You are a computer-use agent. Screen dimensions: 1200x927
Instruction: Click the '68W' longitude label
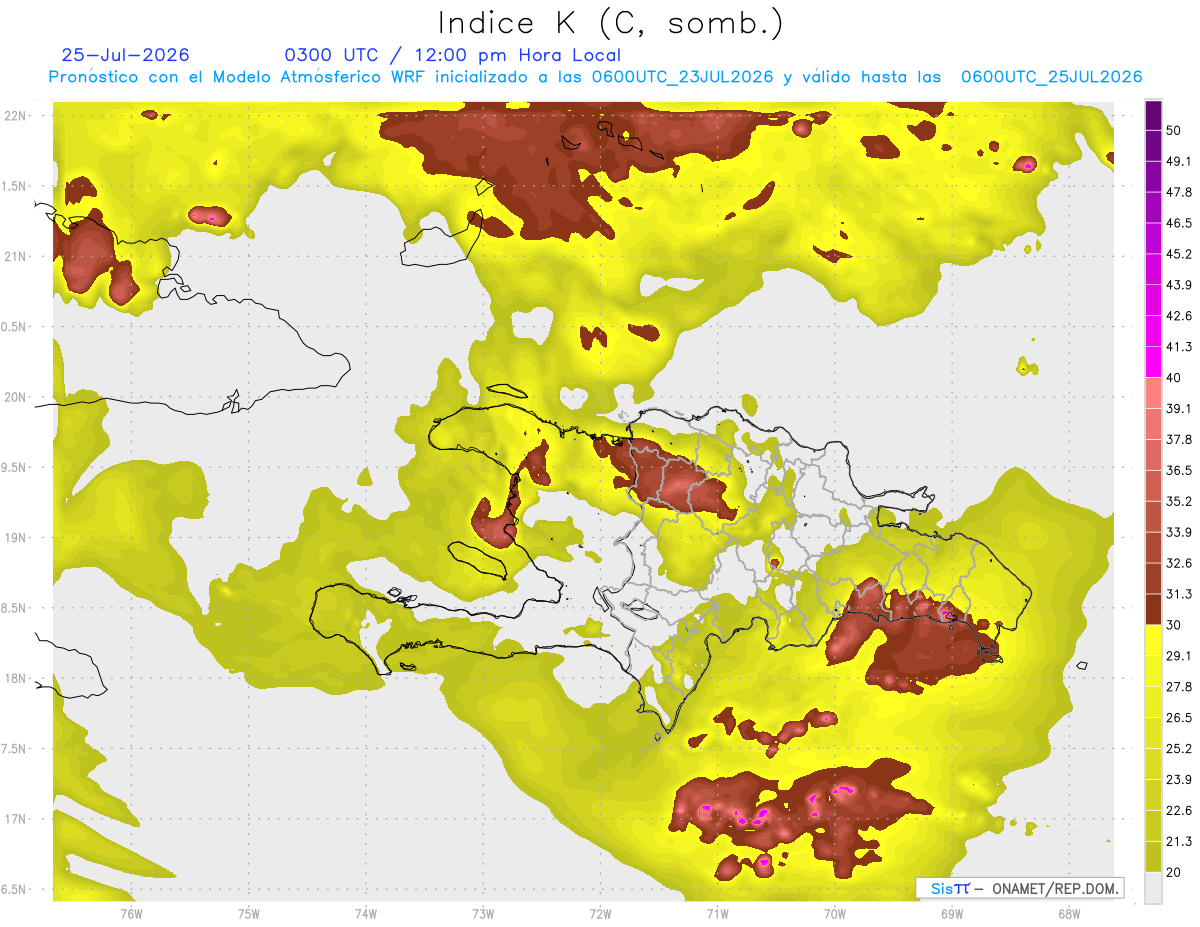coord(1069,913)
